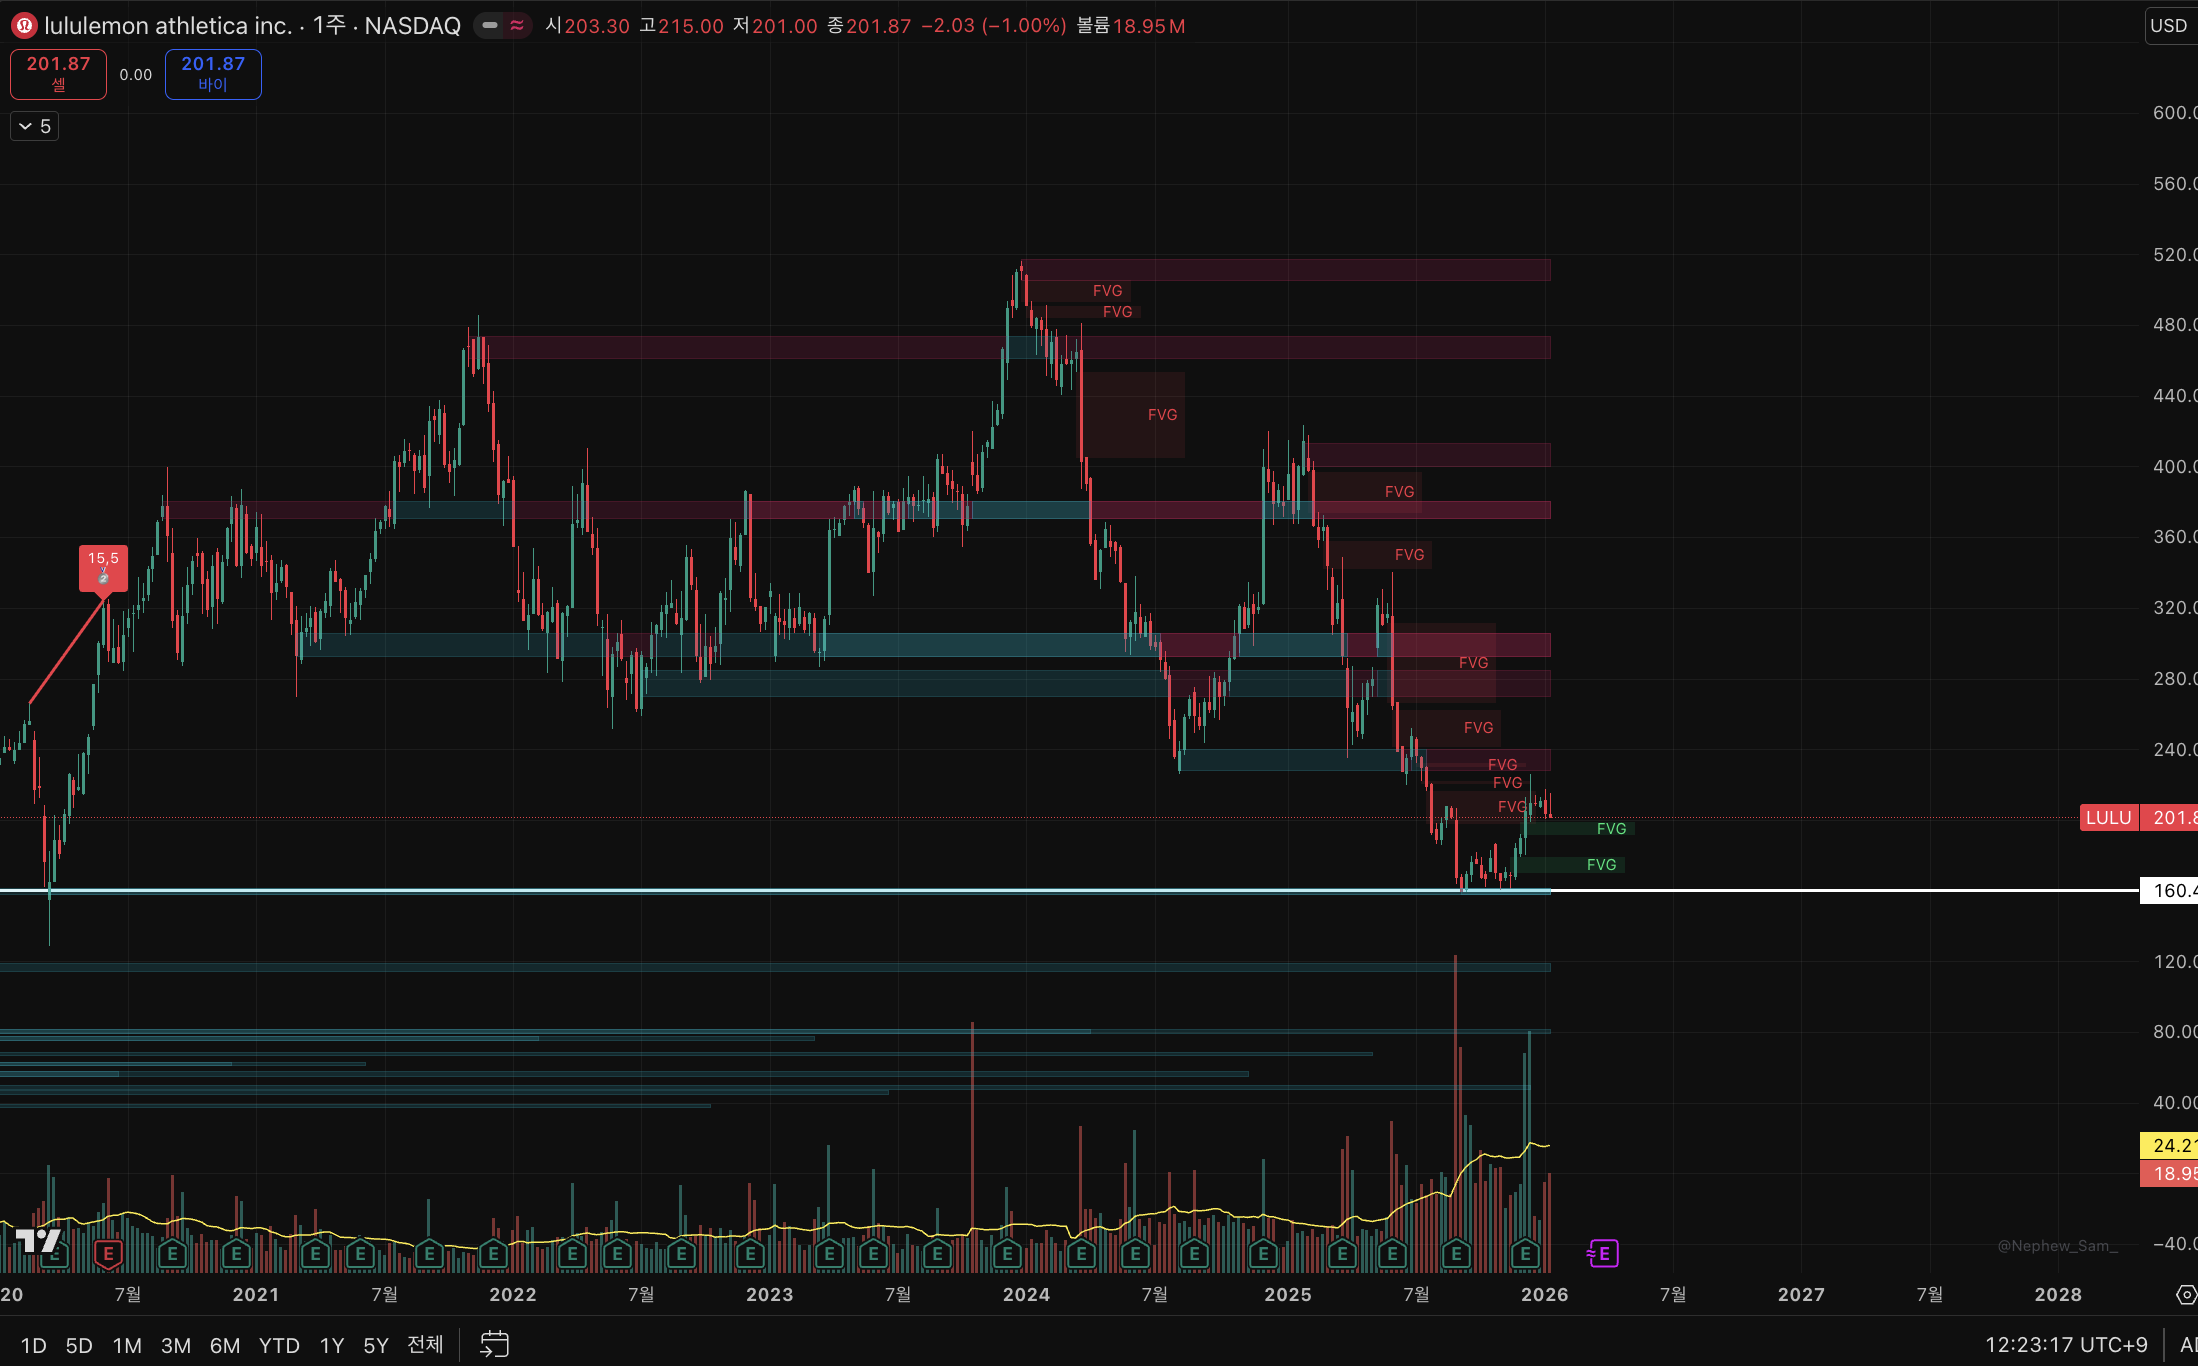Click the TradingView logo
This screenshot has height=1366, width=2198.
click(x=38, y=1241)
